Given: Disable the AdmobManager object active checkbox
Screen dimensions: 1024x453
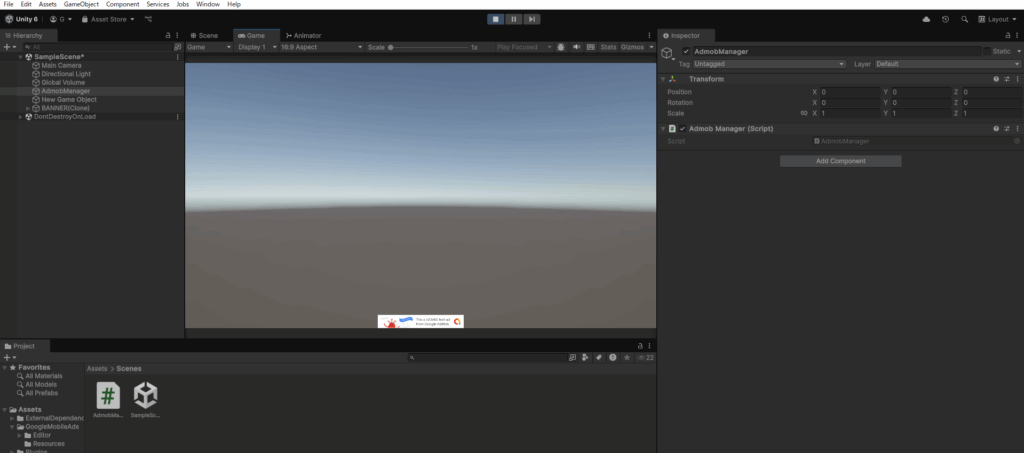Looking at the screenshot, I should point(686,51).
